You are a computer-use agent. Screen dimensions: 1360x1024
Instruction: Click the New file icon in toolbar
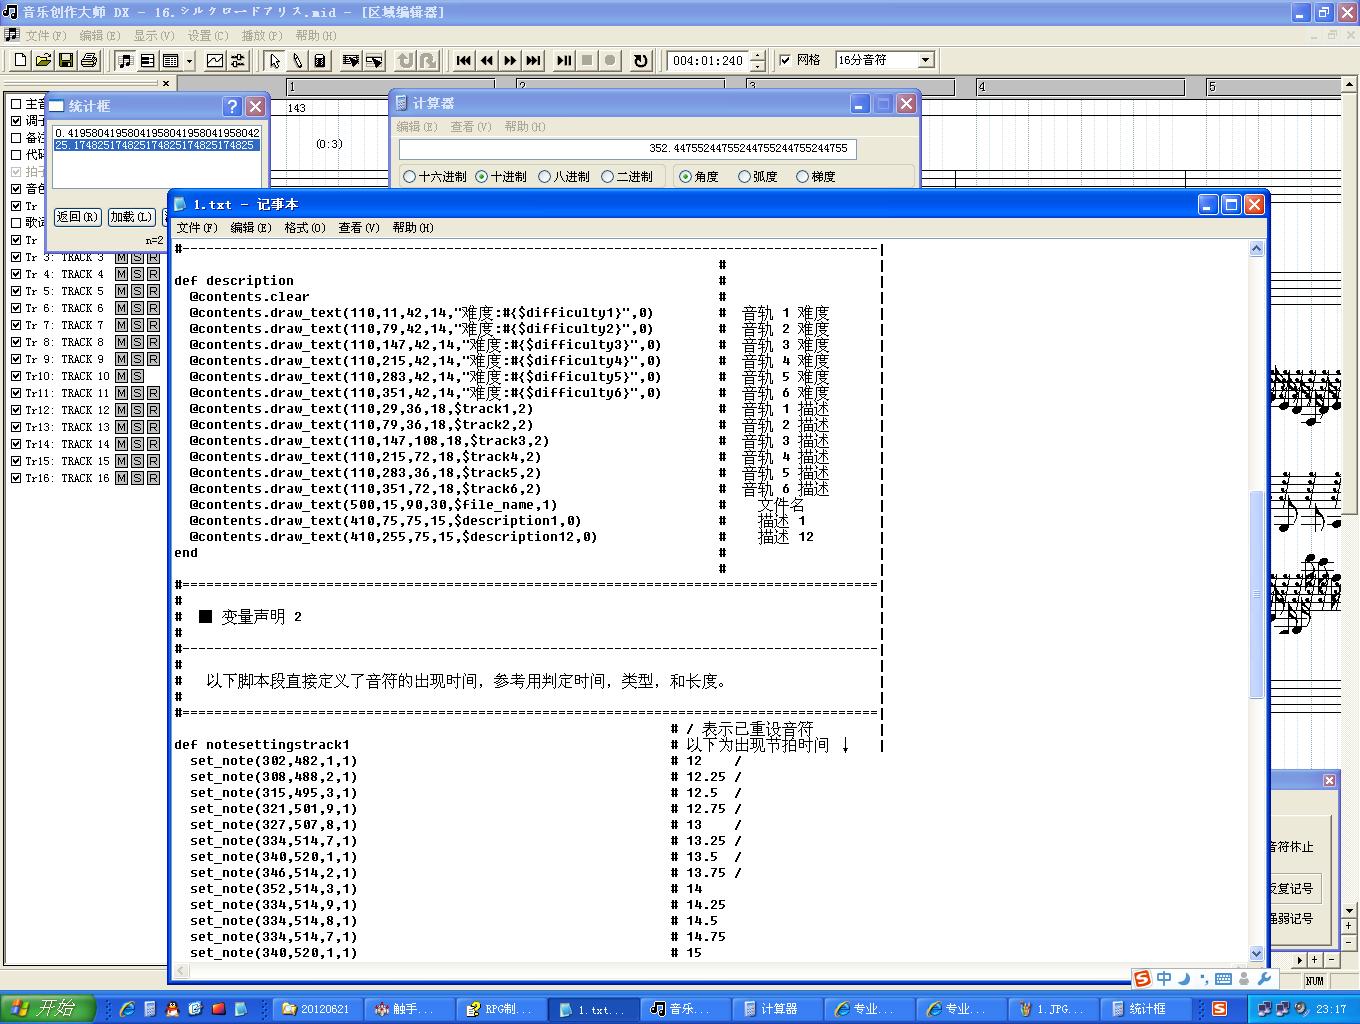point(20,61)
